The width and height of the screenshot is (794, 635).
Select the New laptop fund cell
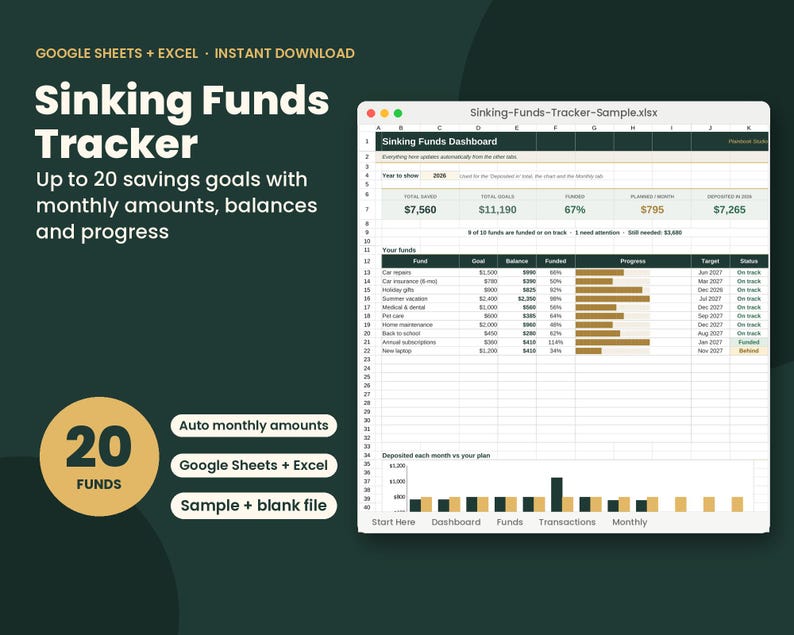coord(420,351)
